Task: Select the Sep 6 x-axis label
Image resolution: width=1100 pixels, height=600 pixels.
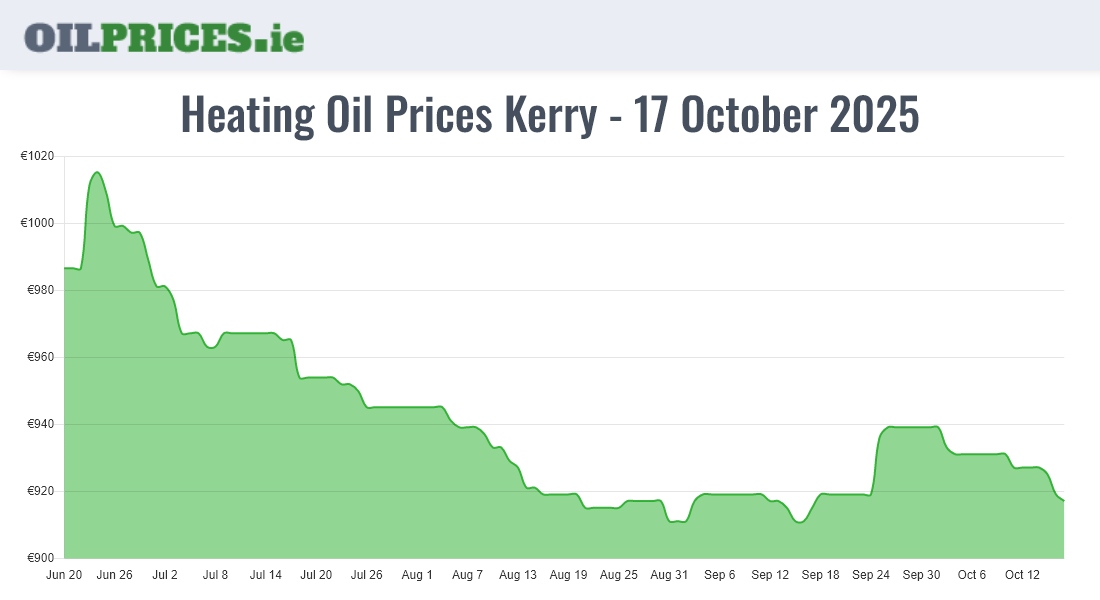Action: 720,575
